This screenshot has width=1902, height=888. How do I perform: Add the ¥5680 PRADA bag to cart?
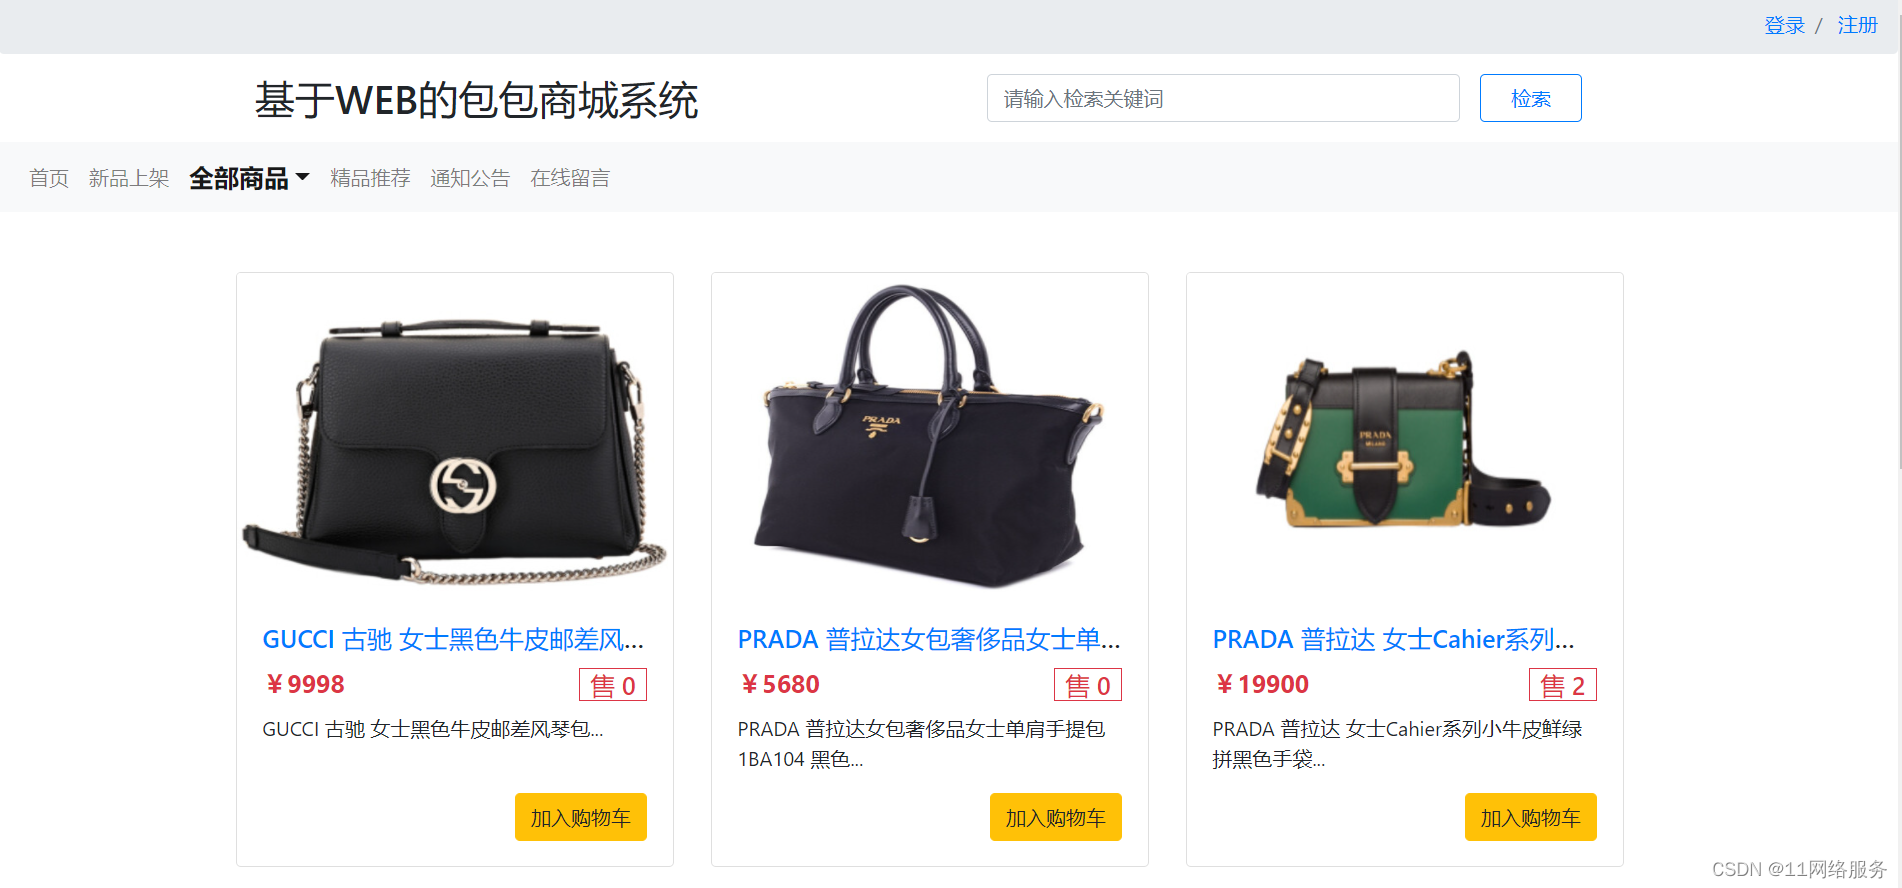[x=1055, y=817]
